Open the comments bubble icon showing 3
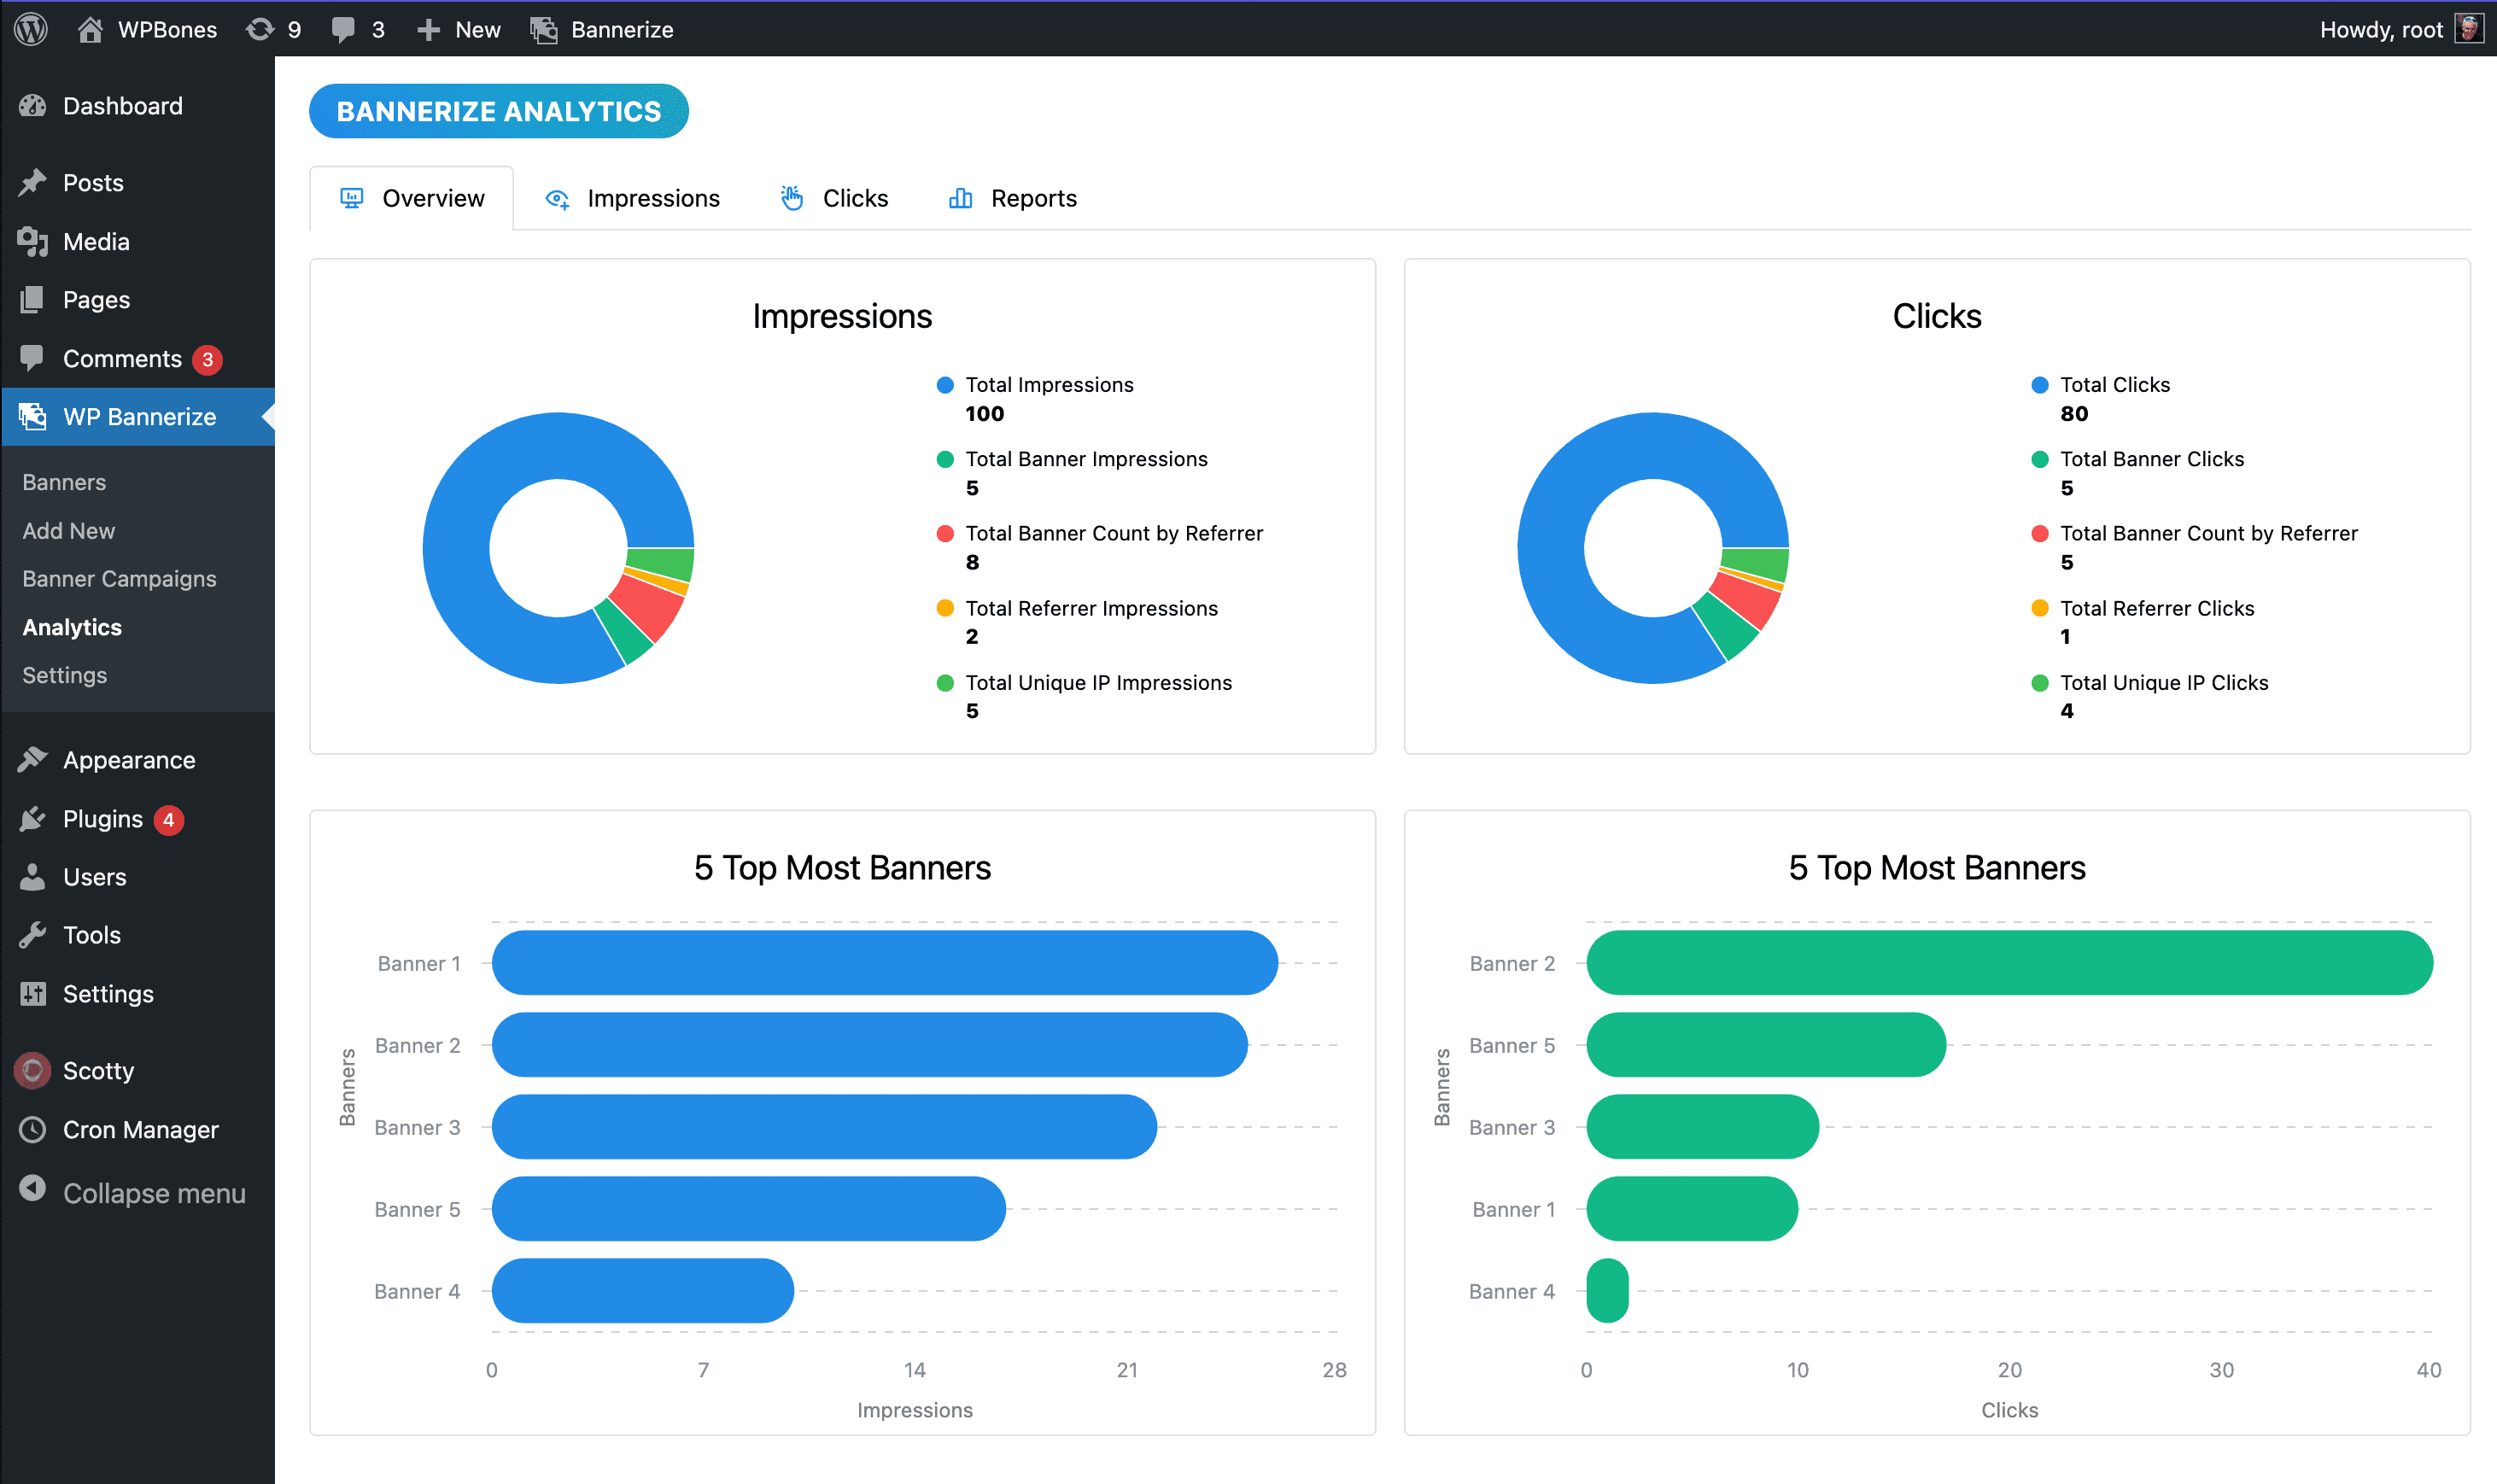The width and height of the screenshot is (2497, 1484). point(343,30)
